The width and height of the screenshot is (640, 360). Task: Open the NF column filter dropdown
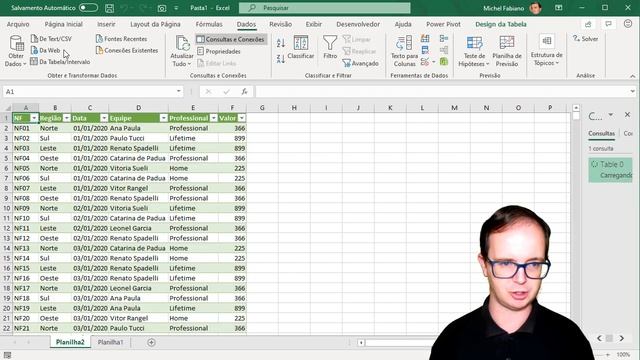34,118
